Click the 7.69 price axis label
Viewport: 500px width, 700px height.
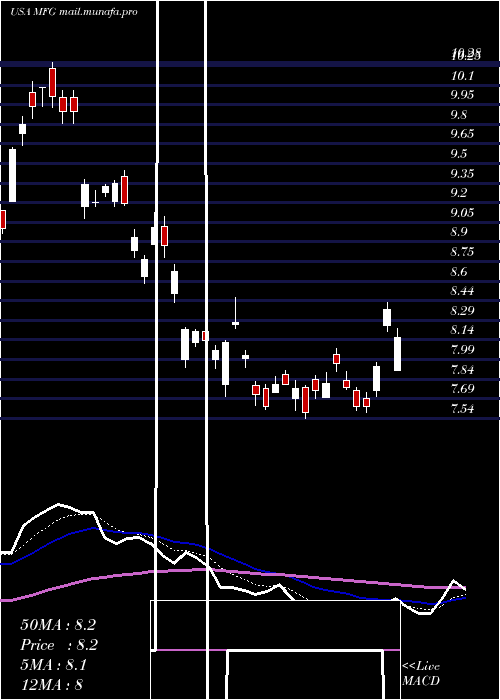click(x=462, y=389)
